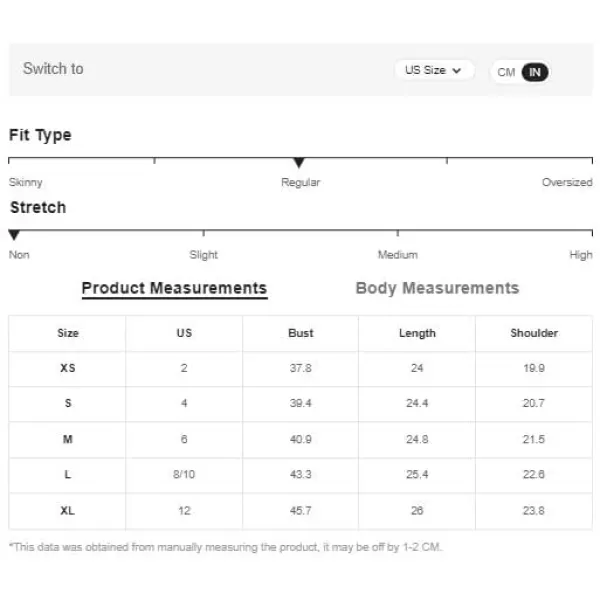Click the Oversized fit label
Image resolution: width=600 pixels, height=600 pixels.
coord(567,182)
